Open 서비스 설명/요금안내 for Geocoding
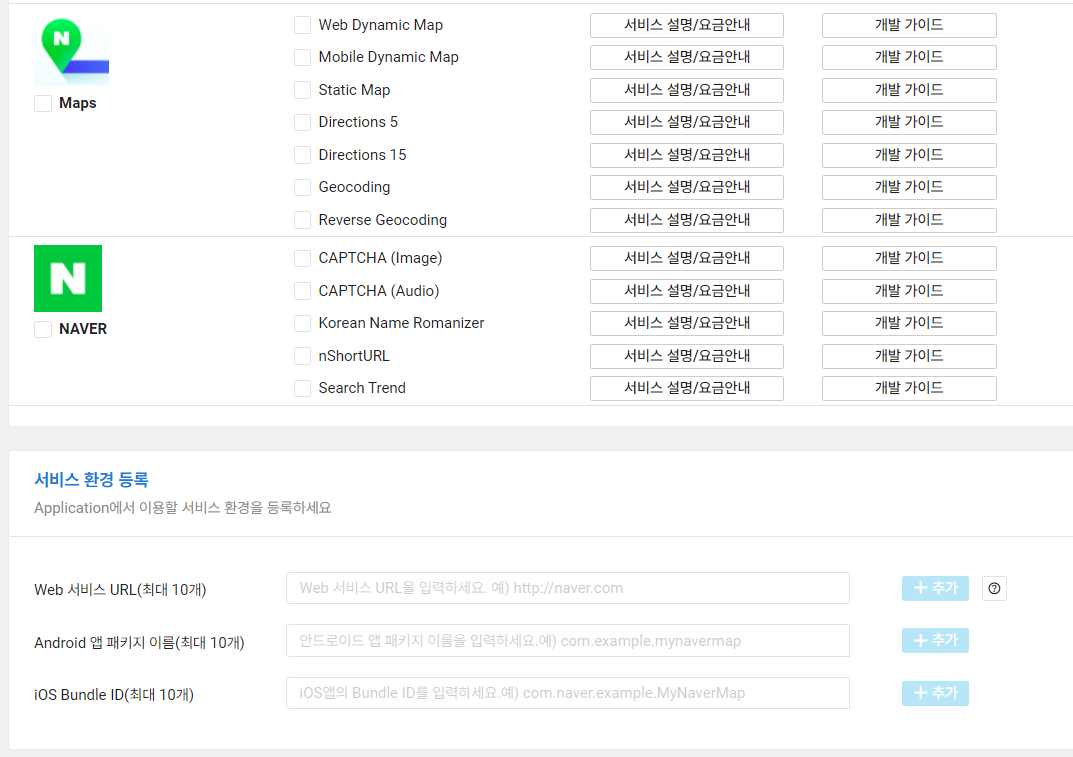The width and height of the screenshot is (1073, 757). (x=686, y=188)
